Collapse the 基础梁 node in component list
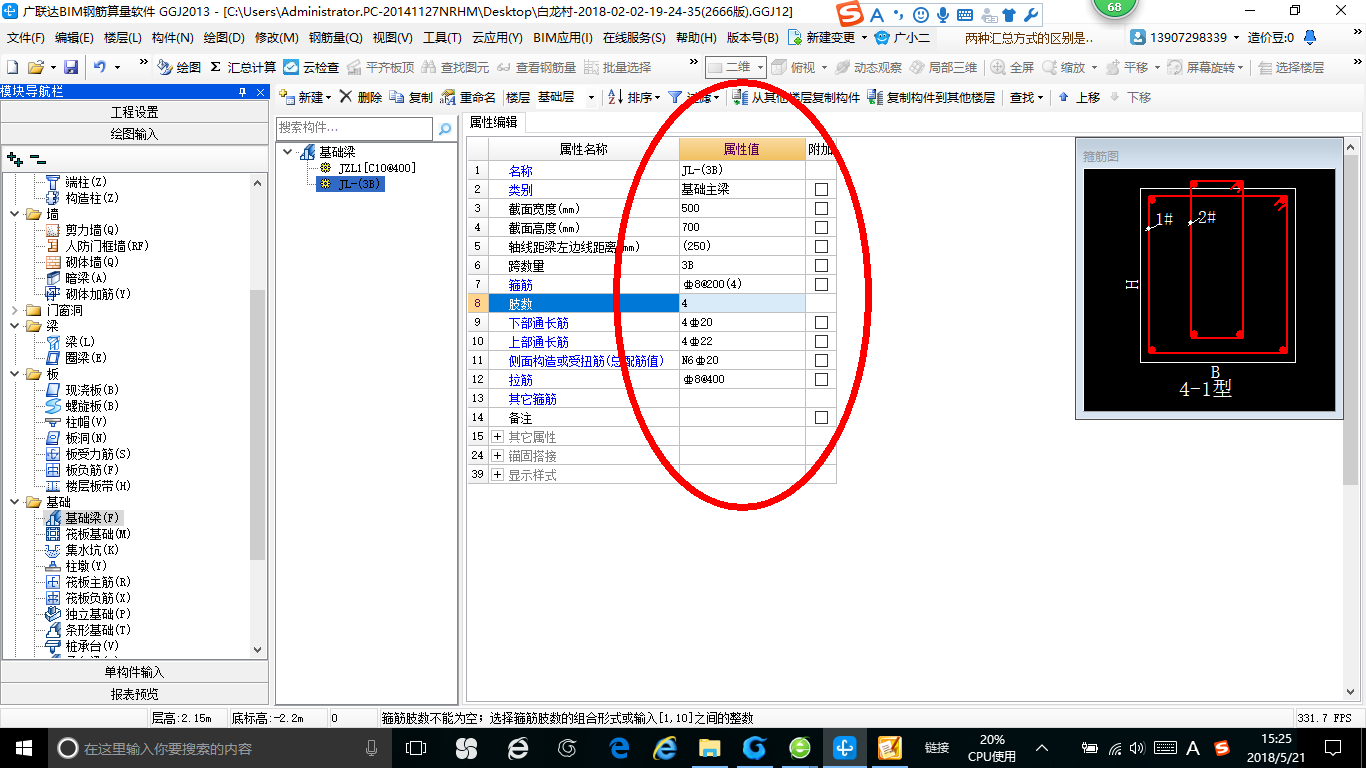 click(288, 152)
